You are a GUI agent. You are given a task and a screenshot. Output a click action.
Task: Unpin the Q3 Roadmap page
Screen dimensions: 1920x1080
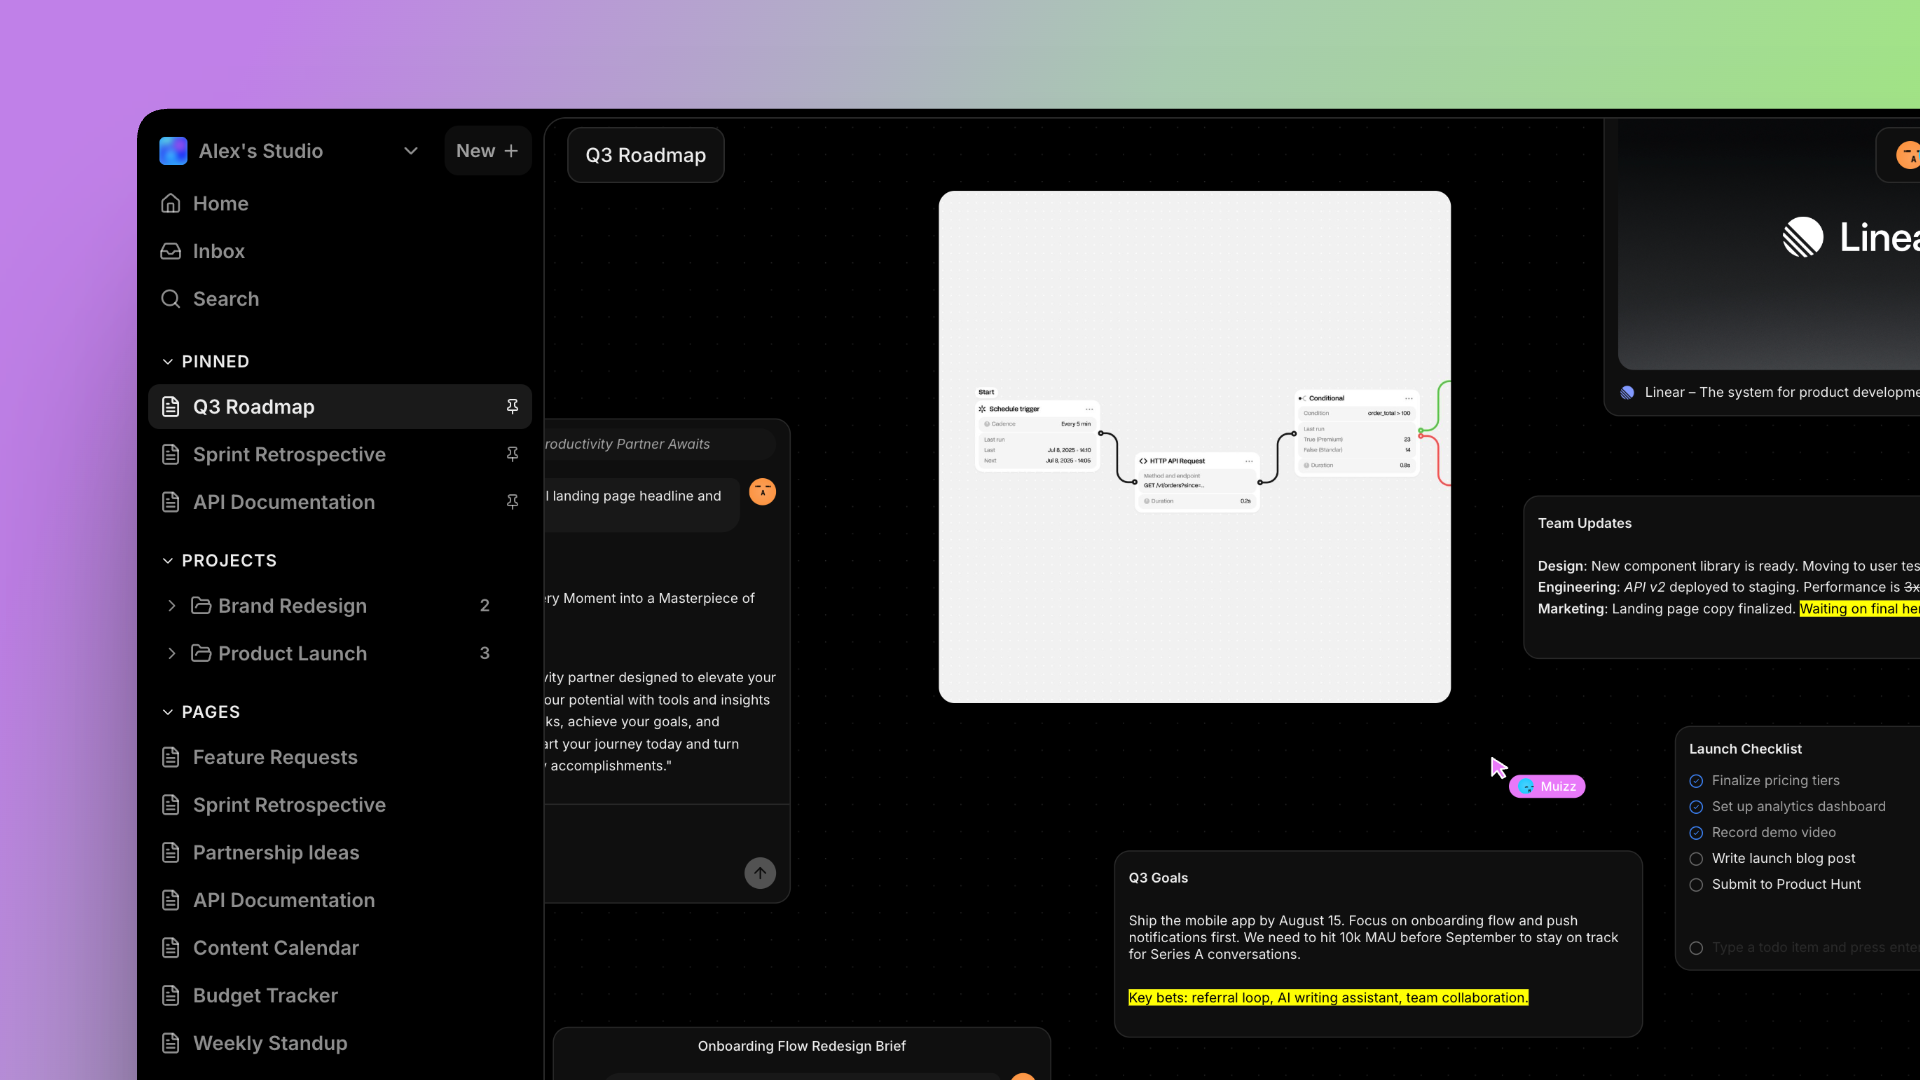[512, 406]
